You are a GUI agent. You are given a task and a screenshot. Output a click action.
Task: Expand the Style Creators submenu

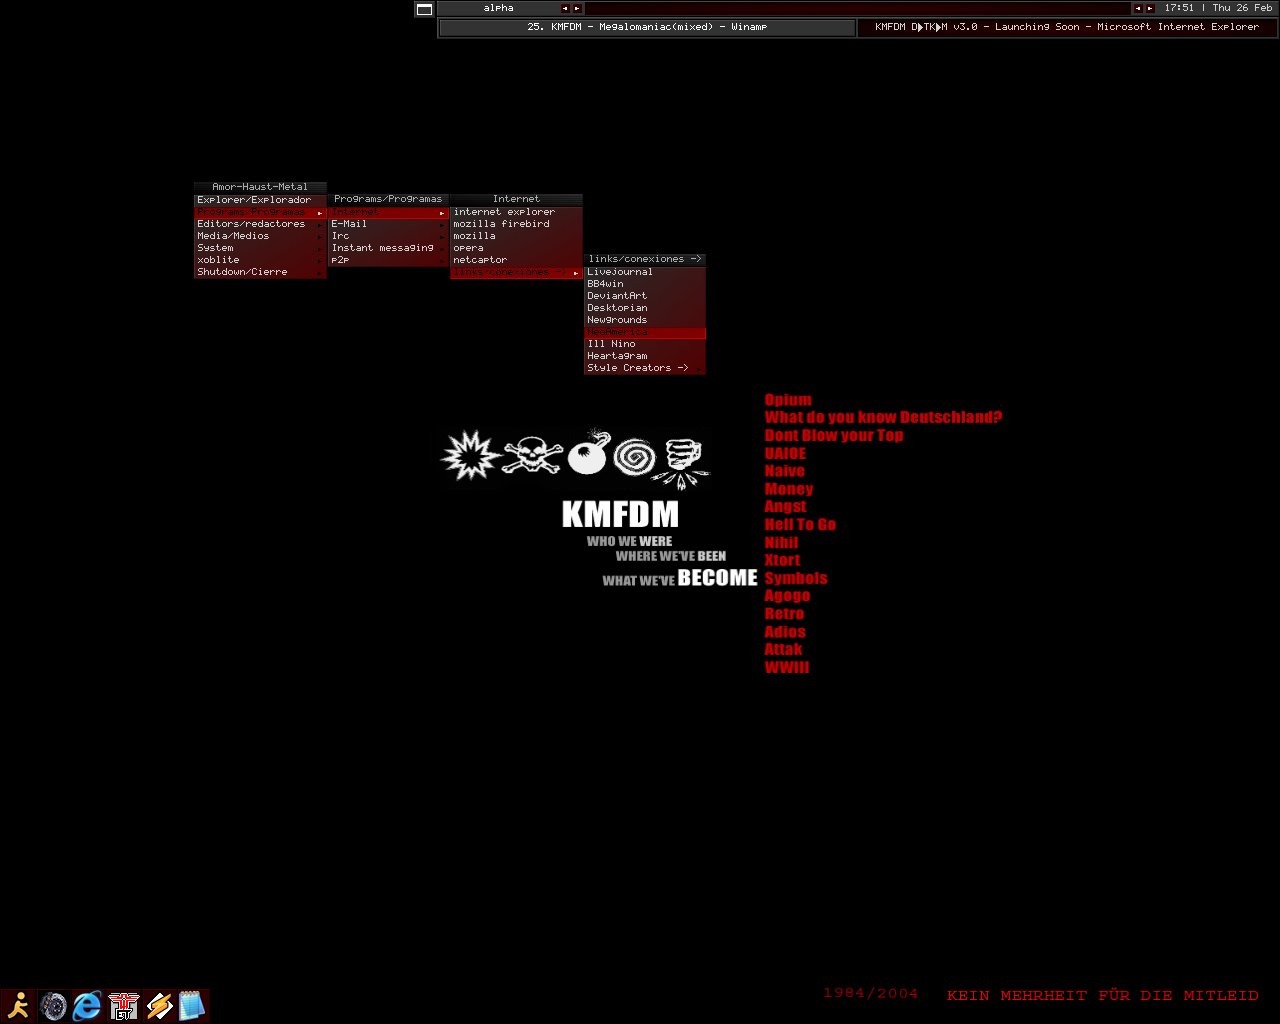click(645, 368)
